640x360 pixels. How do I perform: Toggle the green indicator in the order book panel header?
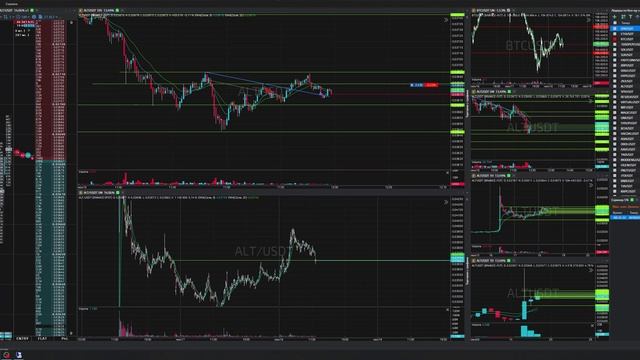coord(32,10)
